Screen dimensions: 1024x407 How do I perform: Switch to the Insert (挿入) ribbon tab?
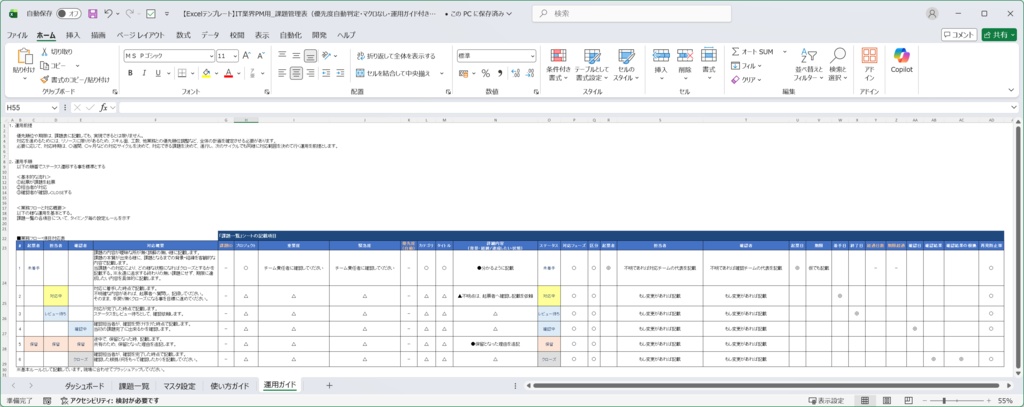(x=73, y=35)
